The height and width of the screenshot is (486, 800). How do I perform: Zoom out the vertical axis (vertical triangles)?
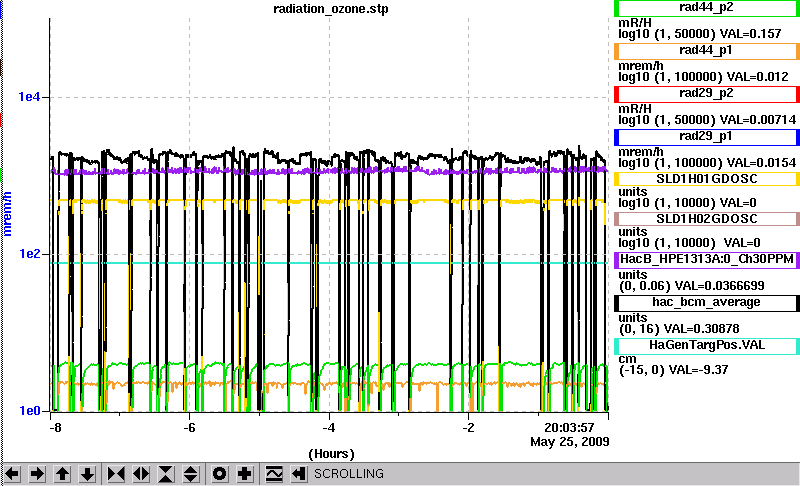pyautogui.click(x=191, y=474)
